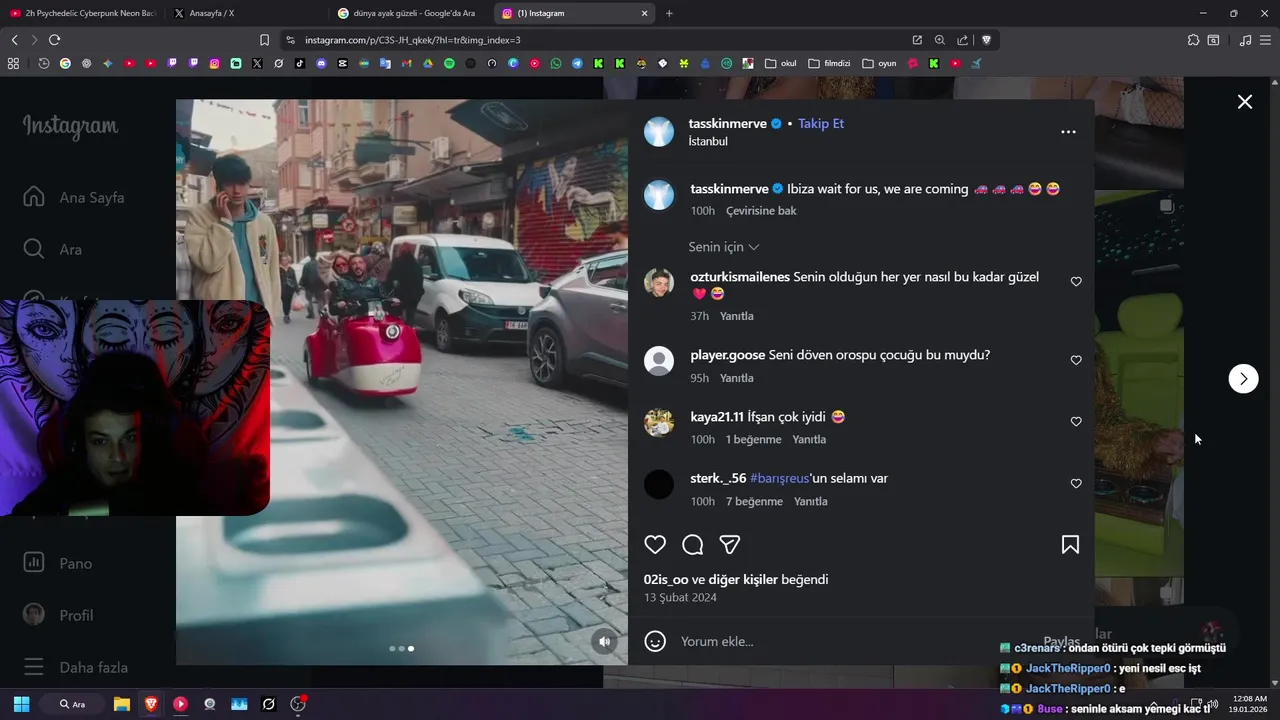Click the taskbar 'Ara' search box

[73, 704]
